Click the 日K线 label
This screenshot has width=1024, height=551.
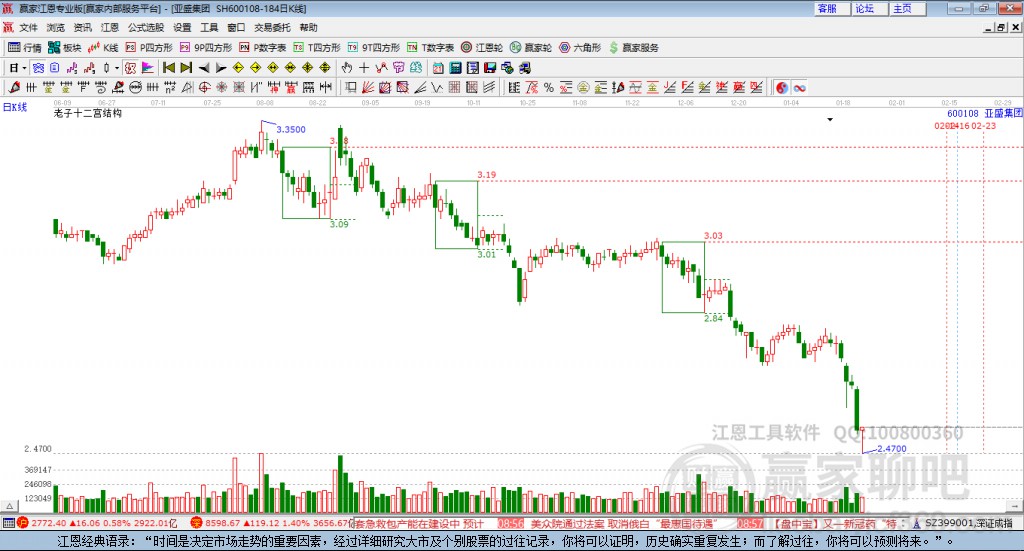[15, 107]
